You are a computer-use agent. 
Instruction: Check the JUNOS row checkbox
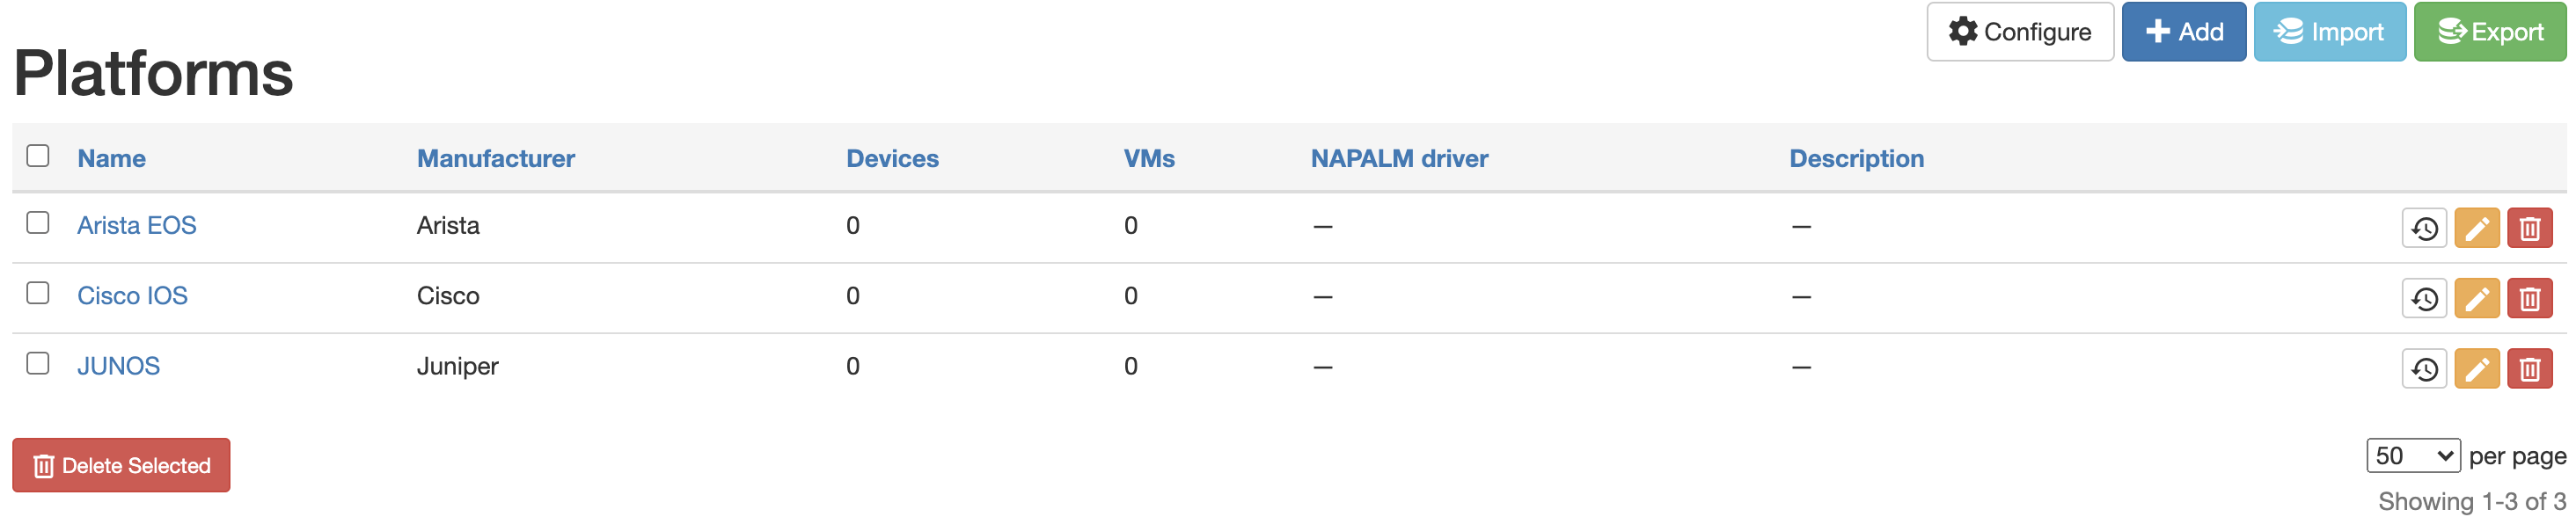pyautogui.click(x=38, y=365)
